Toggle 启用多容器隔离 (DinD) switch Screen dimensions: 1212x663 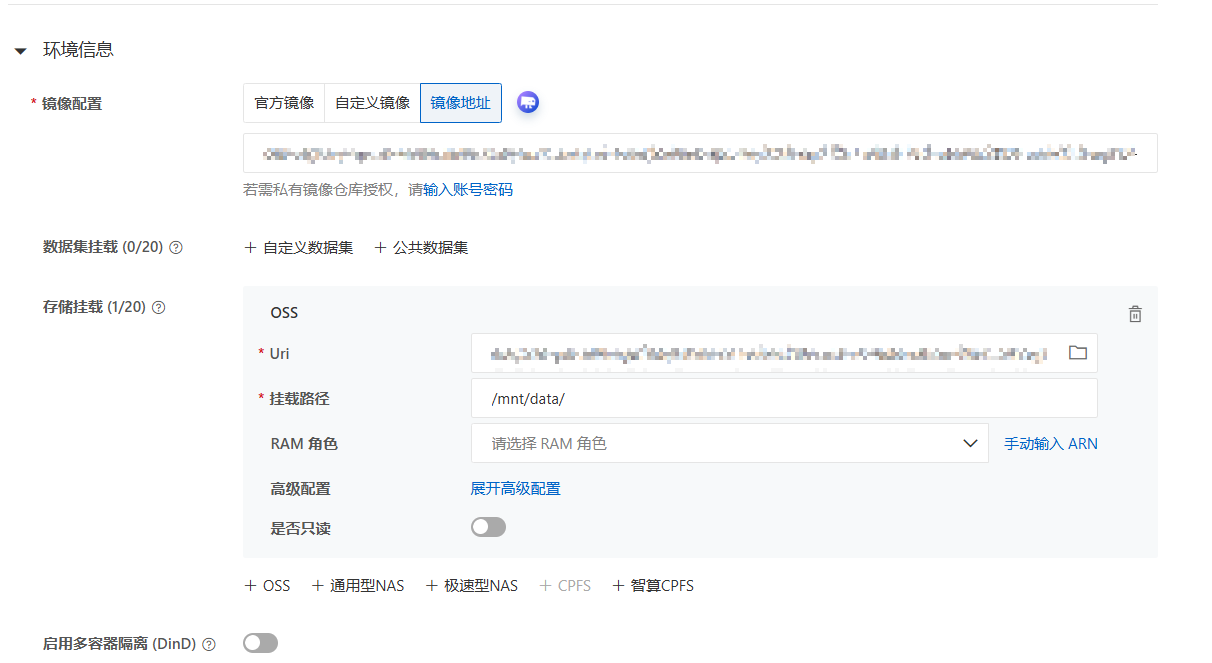click(x=261, y=644)
